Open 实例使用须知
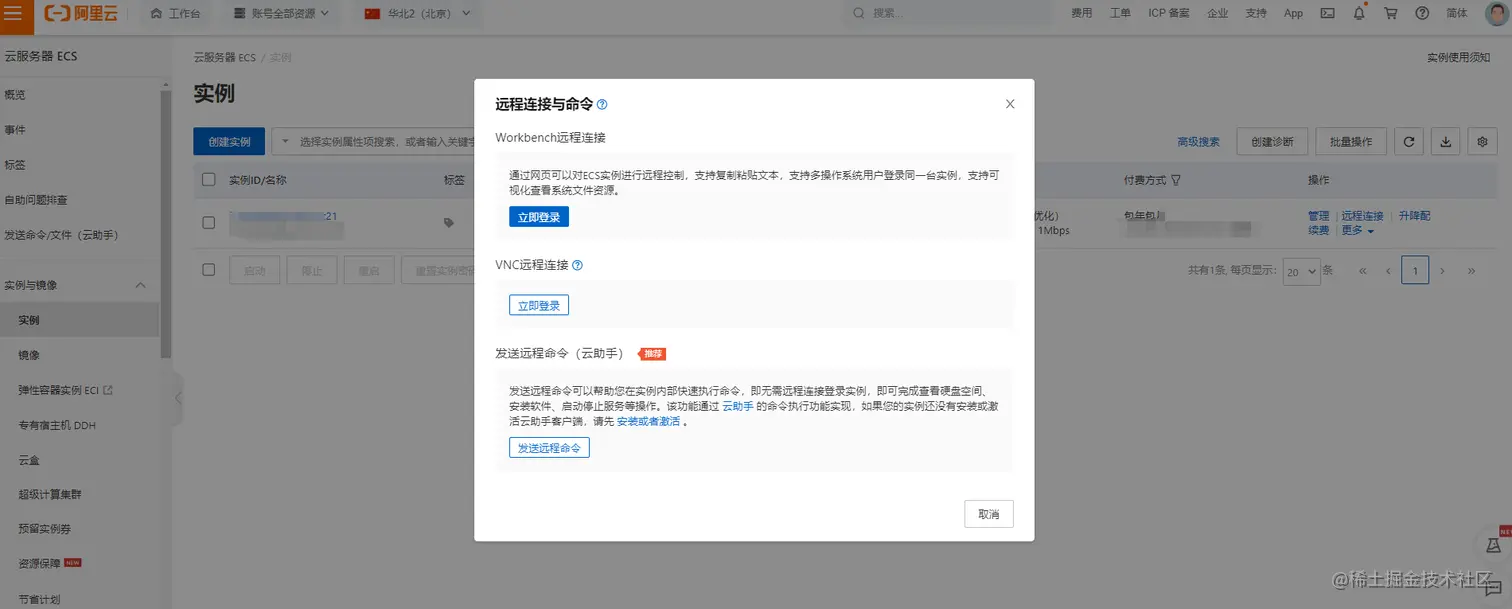The image size is (1512, 609). coord(1458,58)
